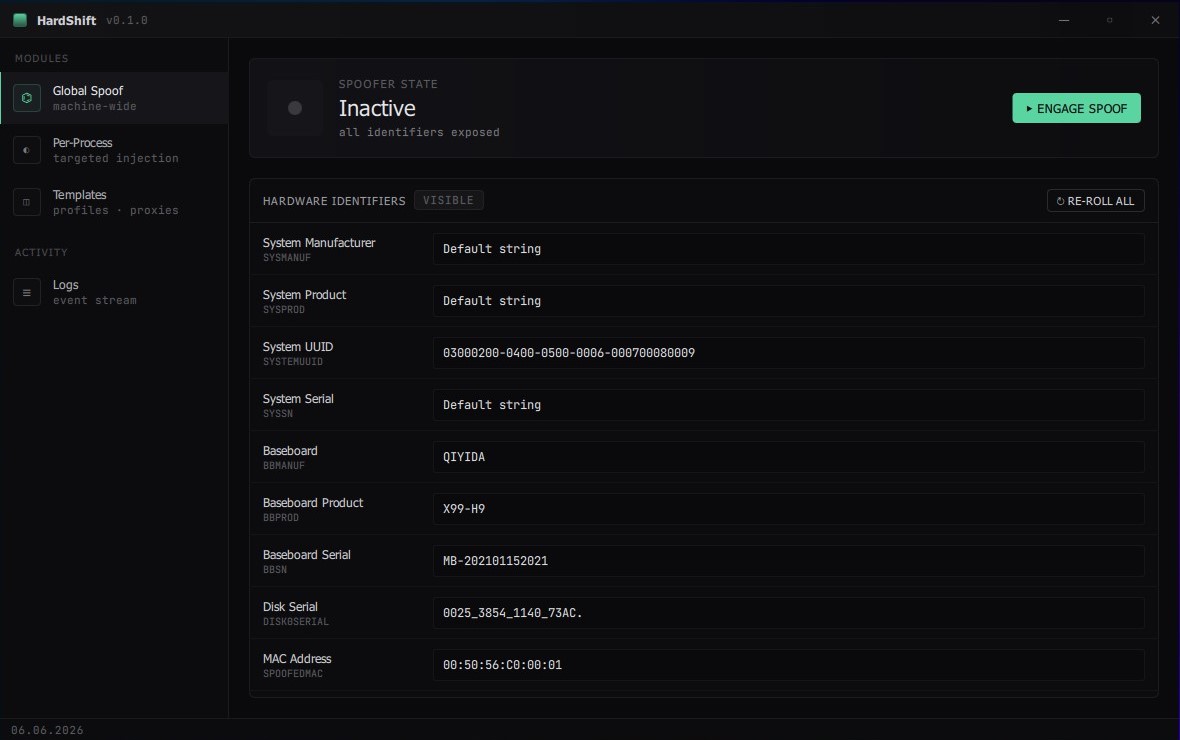Click the System UUID value field
Screen dimensions: 1180x740
pos(789,352)
